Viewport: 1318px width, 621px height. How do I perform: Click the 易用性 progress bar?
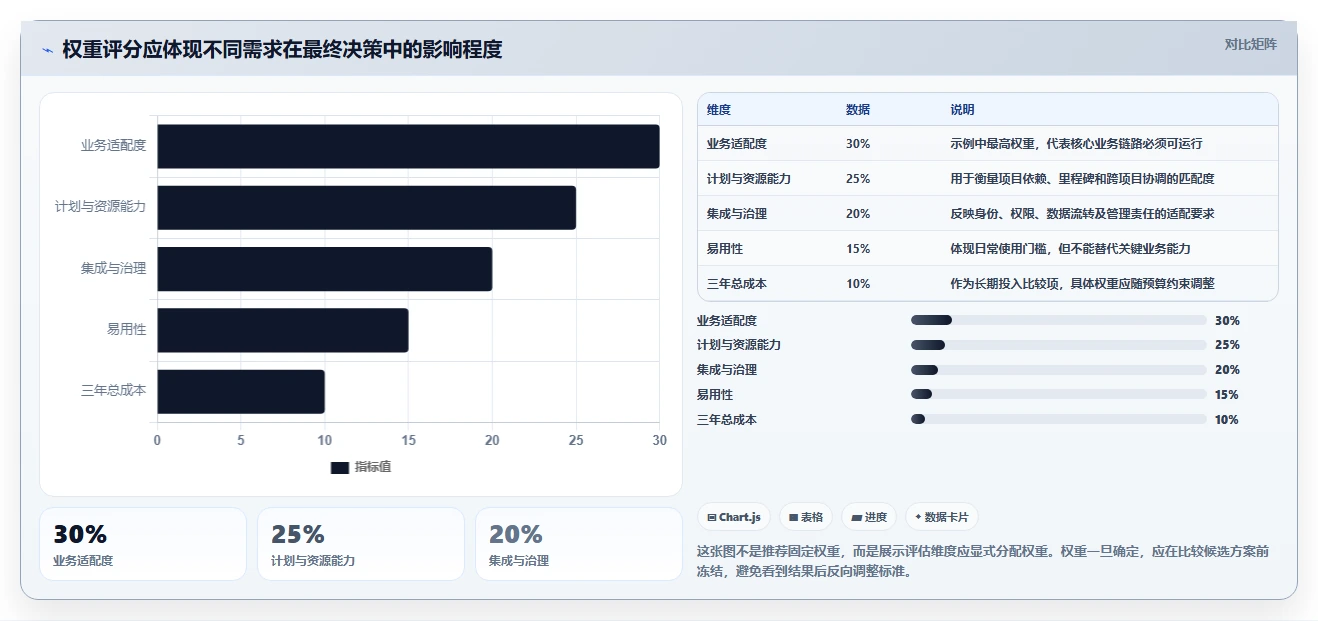pyautogui.click(x=1059, y=395)
